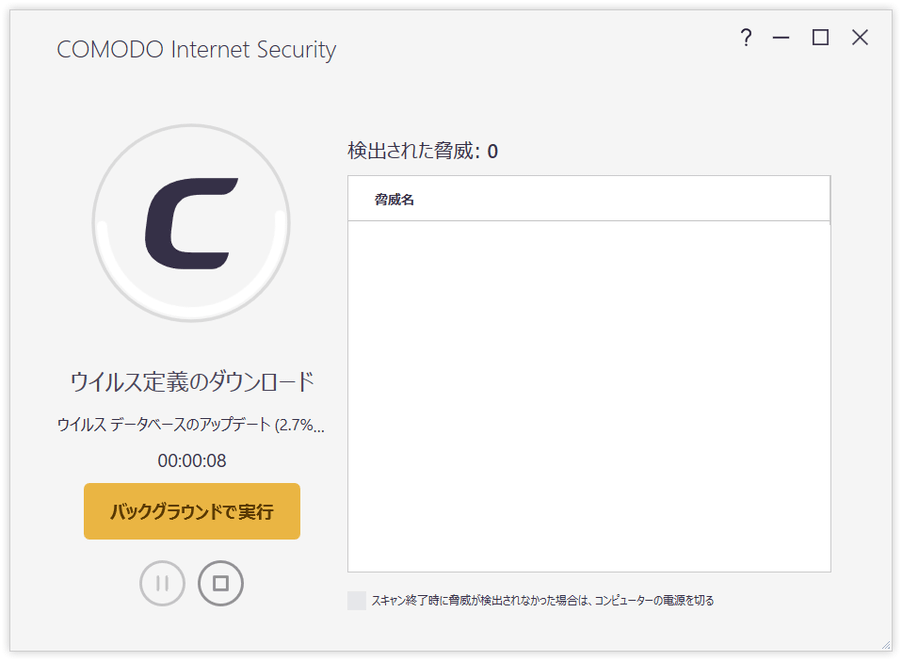The image size is (902, 661).
Task: Click inside the empty threat list area
Action: [x=589, y=396]
